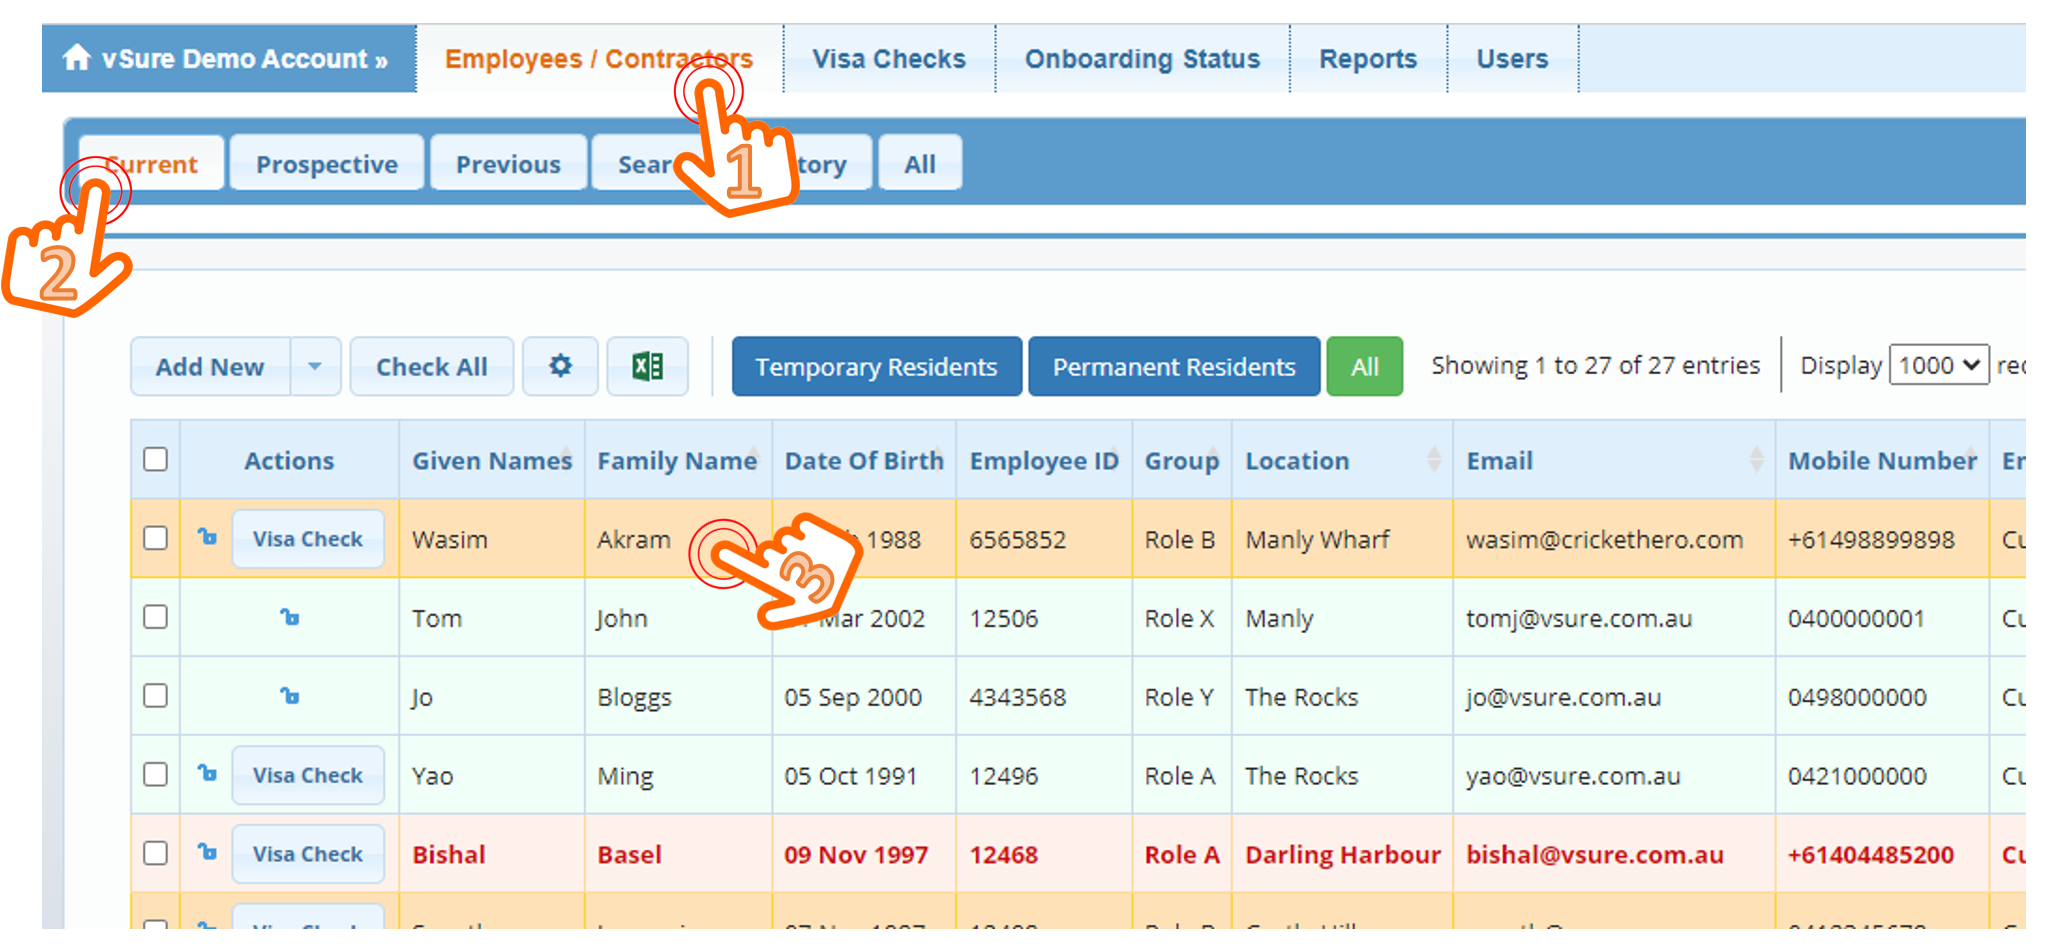The width and height of the screenshot is (2046, 952).
Task: Click the action icon in Jo Bloggs' row
Action: [289, 696]
